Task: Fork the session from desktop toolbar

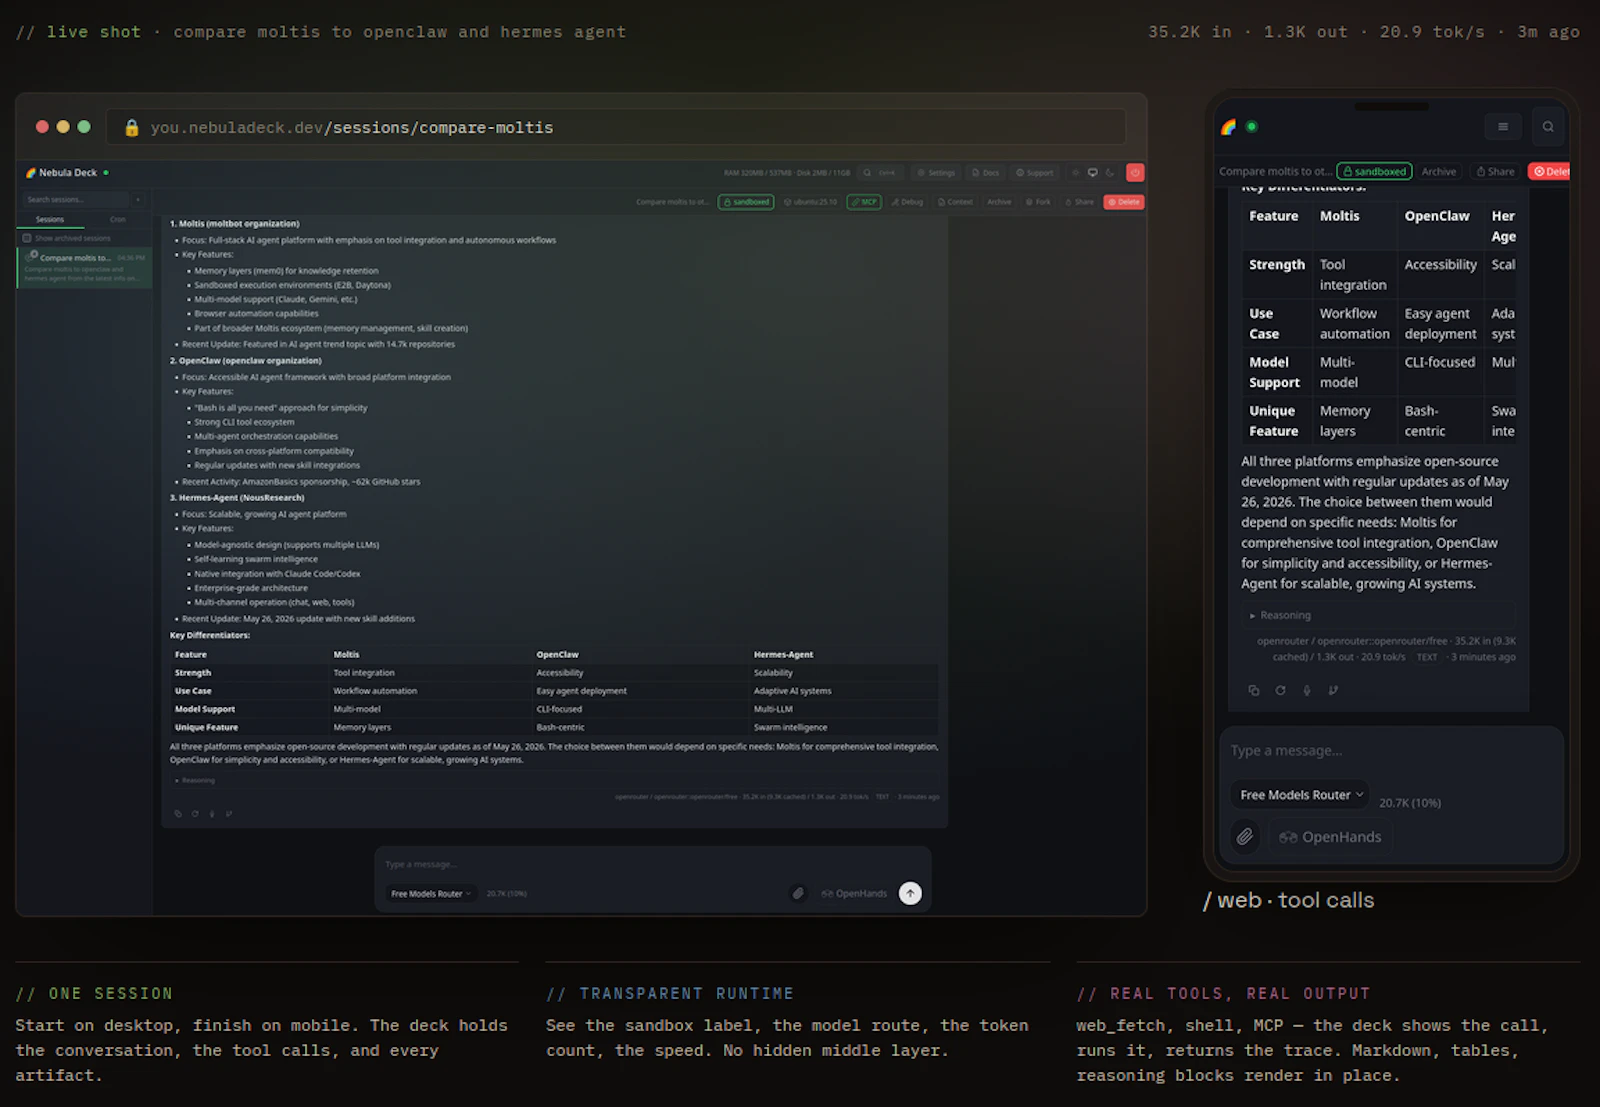Action: click(1039, 202)
